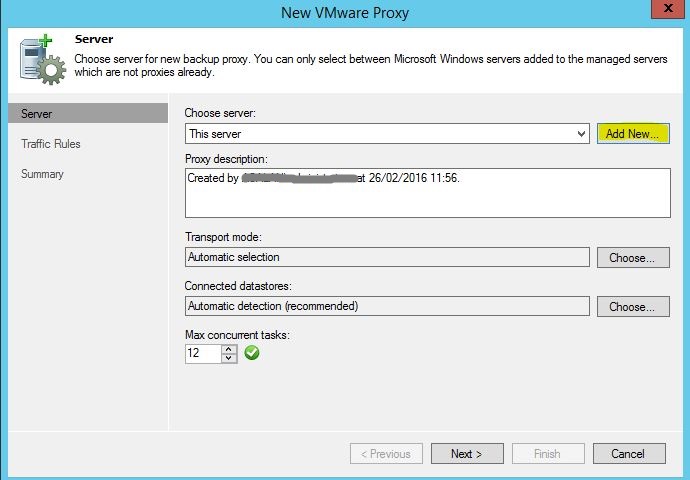Click the Transport mode Automatic selection field

387,257
